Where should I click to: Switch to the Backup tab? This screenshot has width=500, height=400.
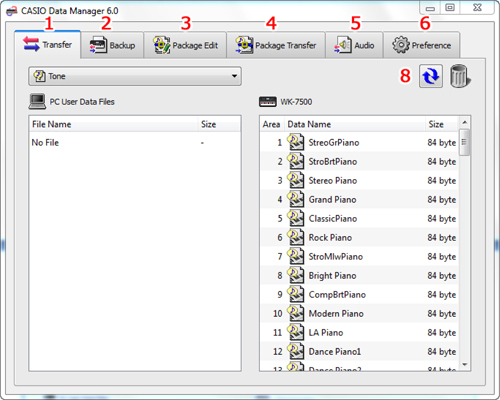(112, 45)
